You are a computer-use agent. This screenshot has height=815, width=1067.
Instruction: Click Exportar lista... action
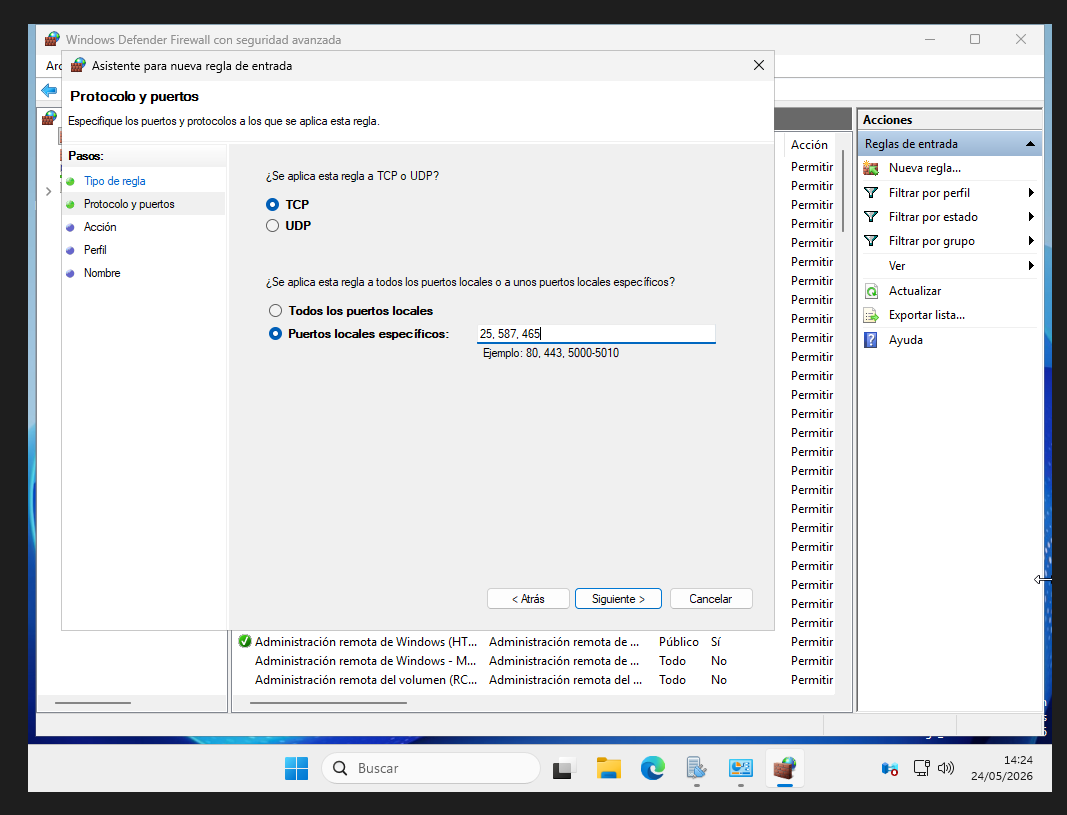[x=927, y=316]
